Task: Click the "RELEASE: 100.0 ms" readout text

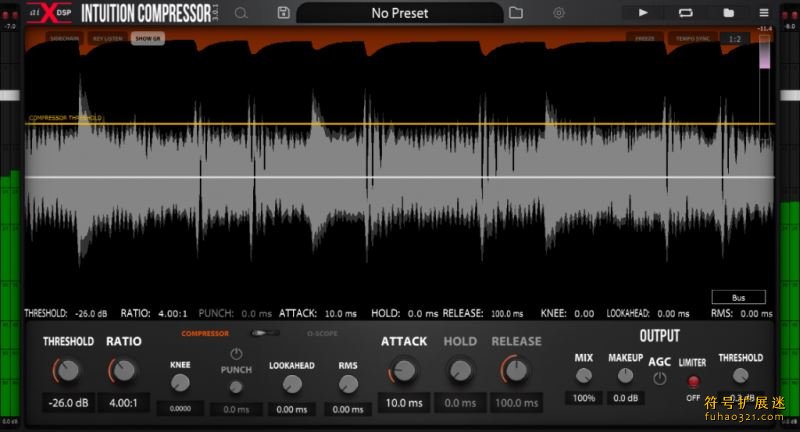Action: 482,313
